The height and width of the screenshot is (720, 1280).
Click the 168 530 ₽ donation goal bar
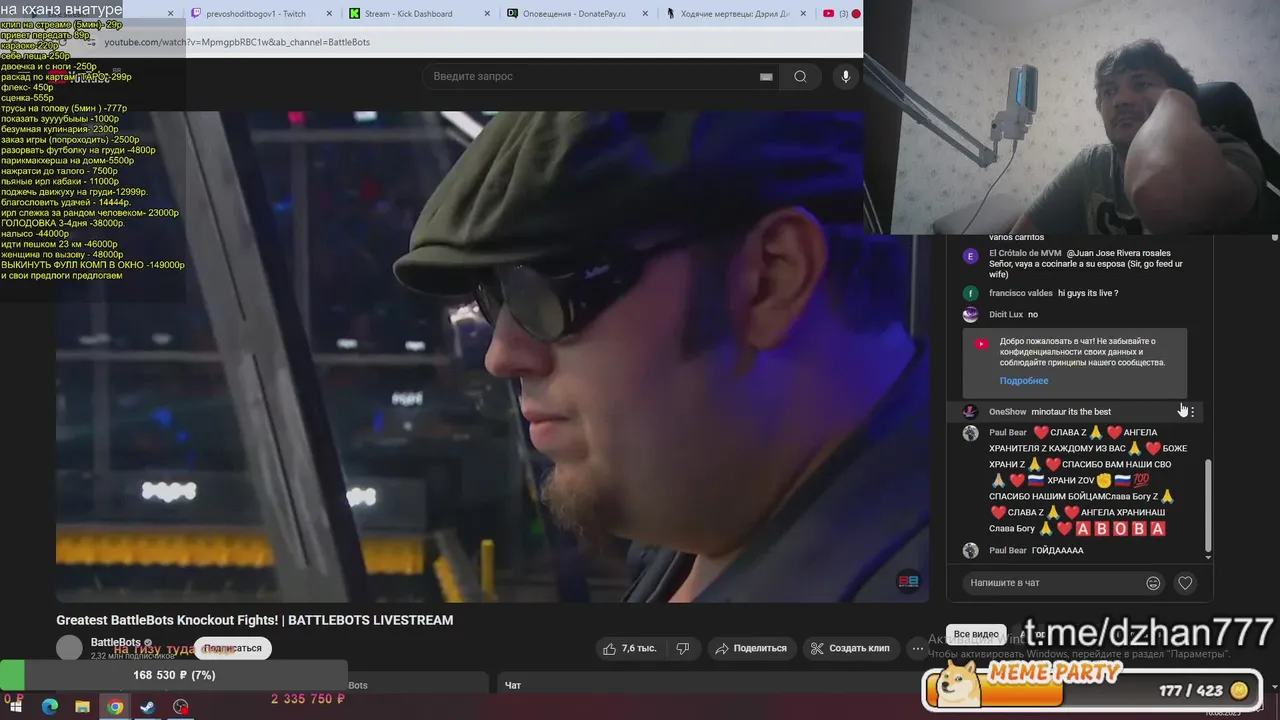(174, 675)
